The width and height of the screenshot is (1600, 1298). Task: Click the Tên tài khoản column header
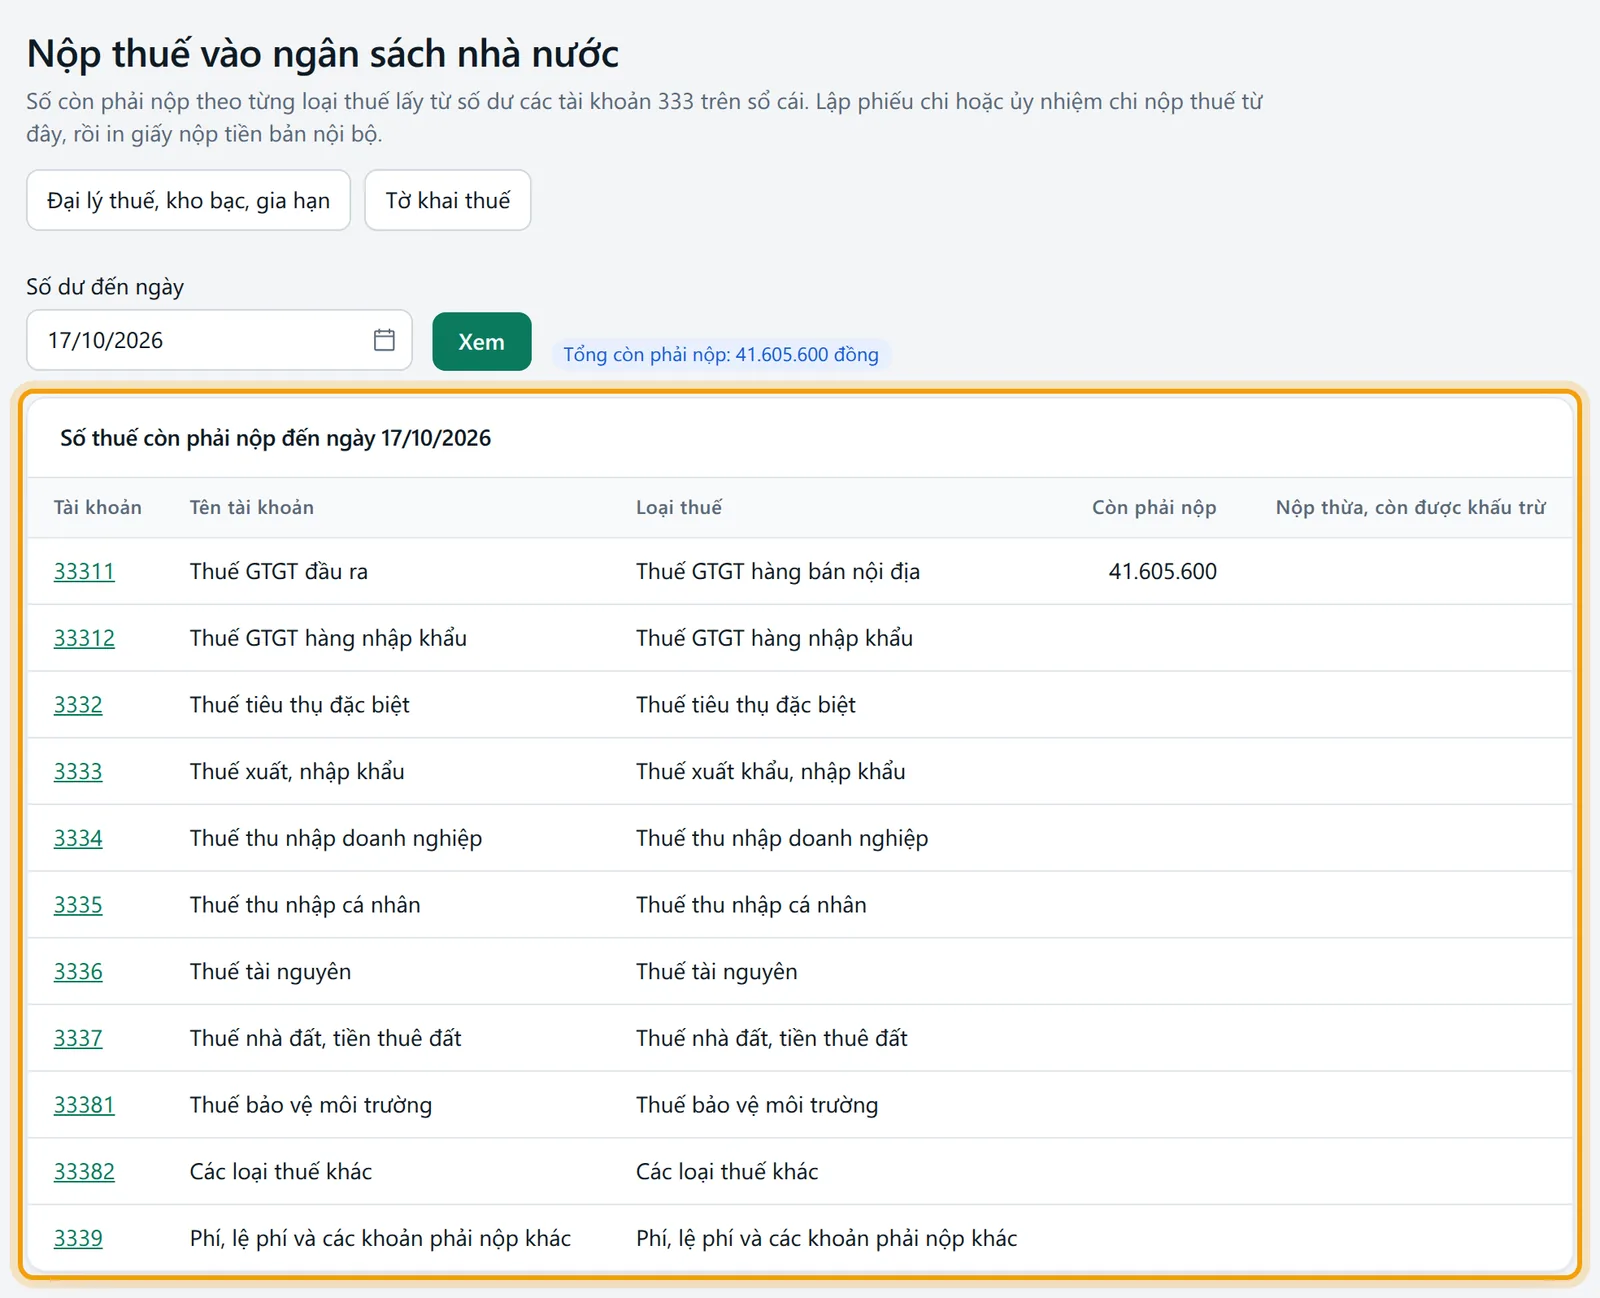pos(252,507)
